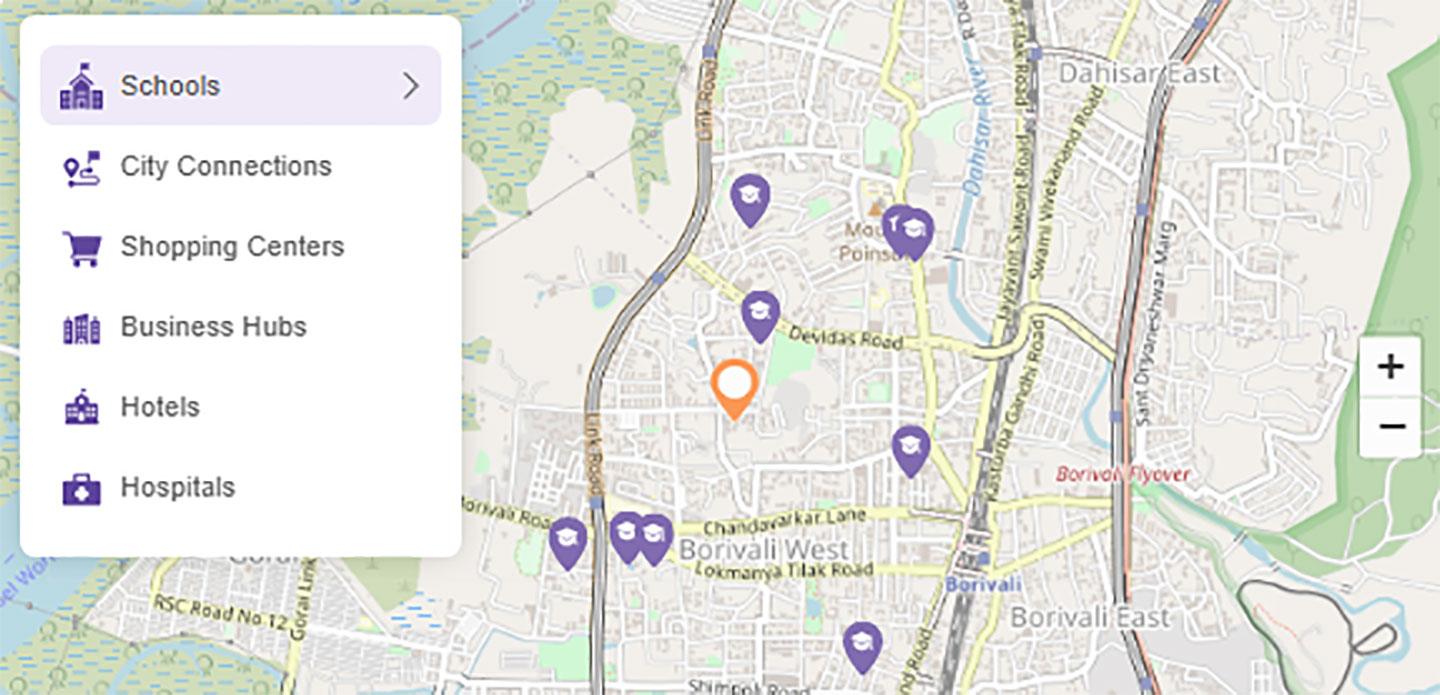Click school marker near Shimpoli Road

(862, 647)
